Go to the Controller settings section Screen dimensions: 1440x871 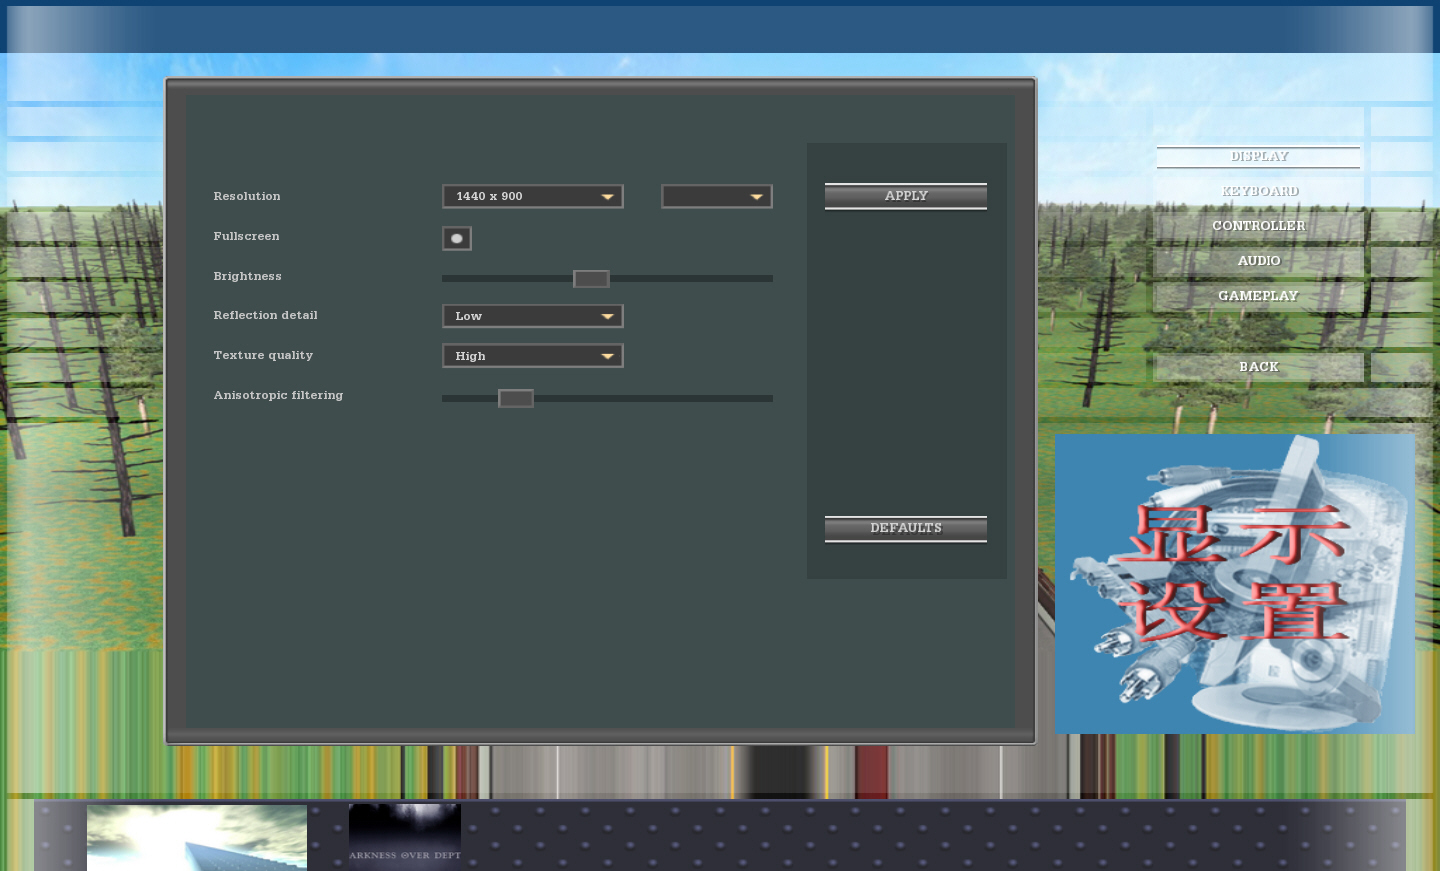pyautogui.click(x=1258, y=226)
